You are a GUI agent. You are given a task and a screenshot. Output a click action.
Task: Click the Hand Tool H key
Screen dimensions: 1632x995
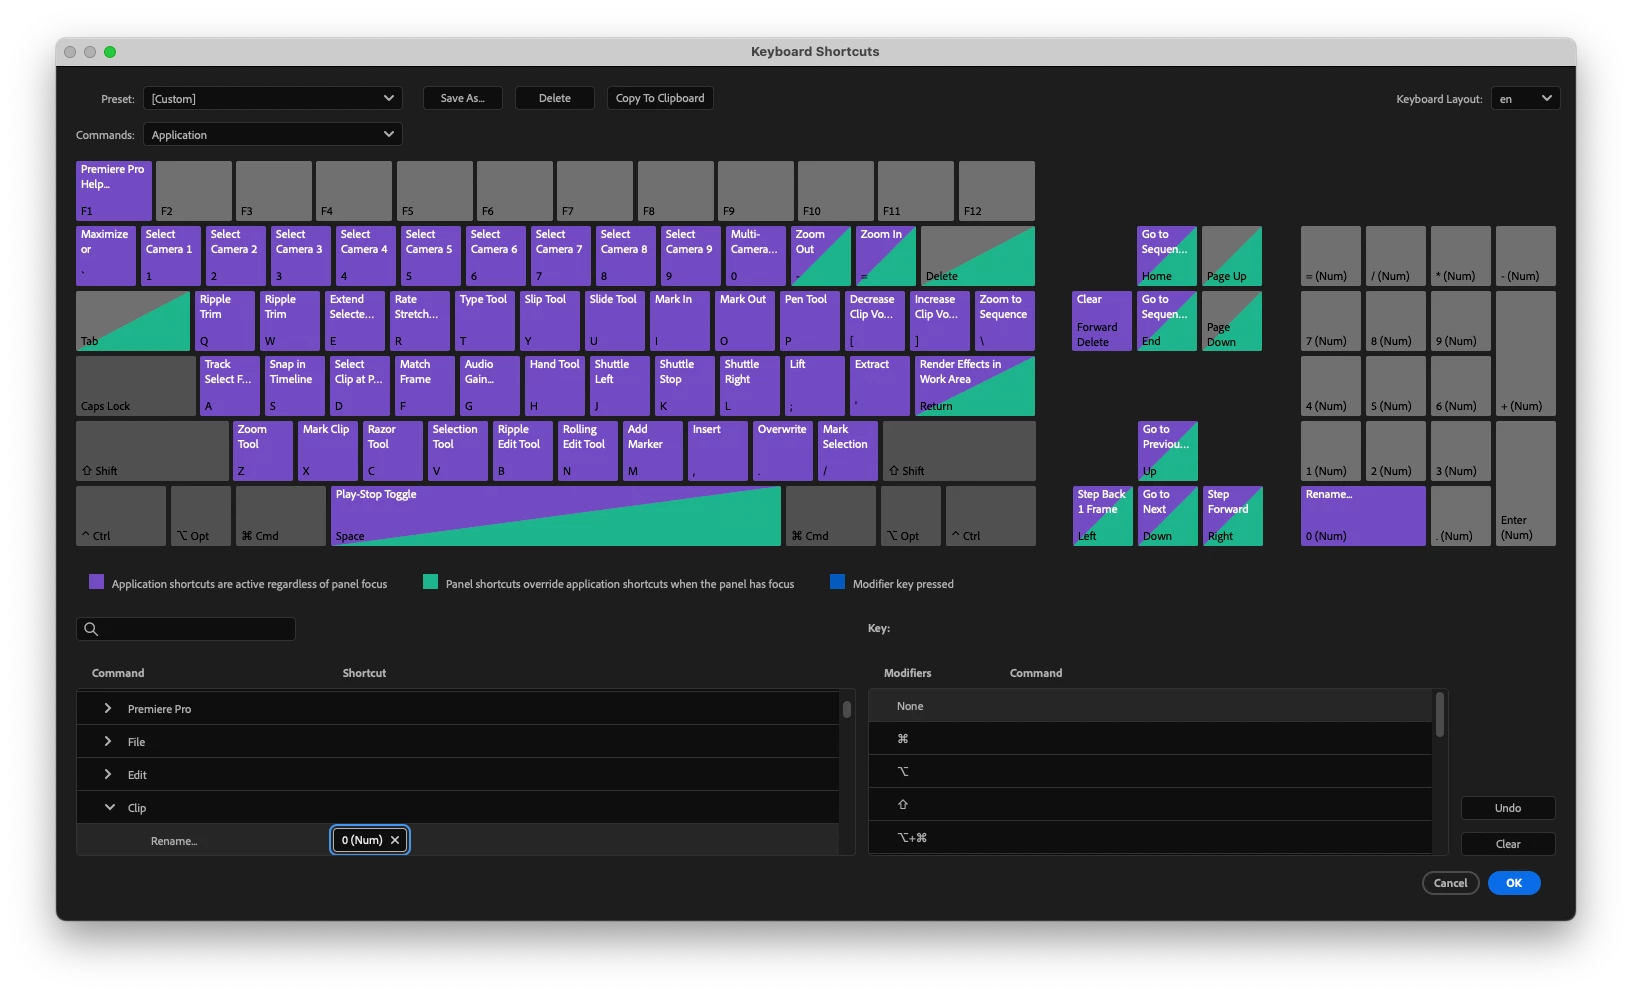555,386
